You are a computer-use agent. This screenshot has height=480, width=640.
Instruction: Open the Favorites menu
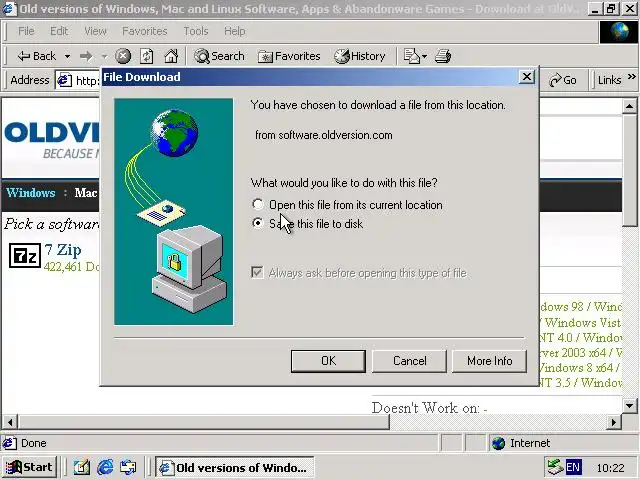point(144,31)
